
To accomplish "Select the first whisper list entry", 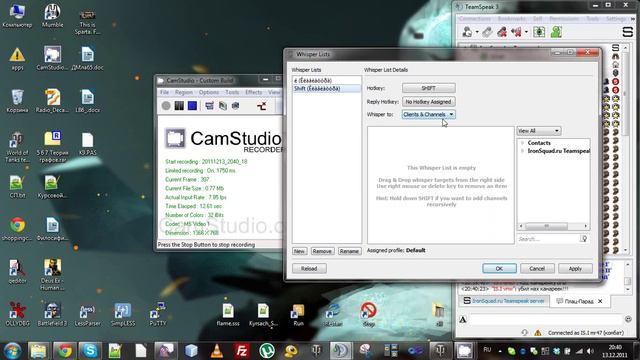I will click(327, 80).
